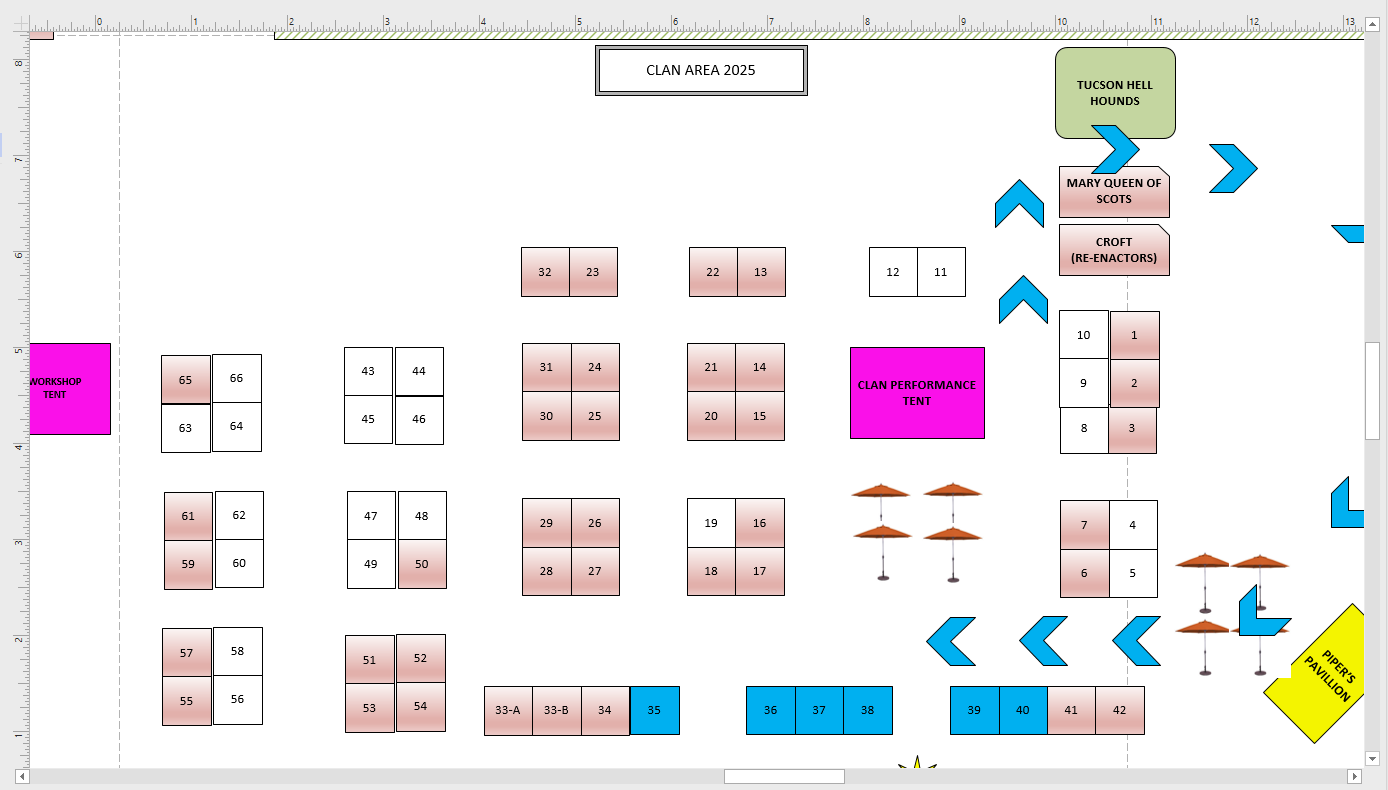This screenshot has width=1388, height=790.
Task: Click the Croft (Re-enactors) box
Action: point(1114,250)
